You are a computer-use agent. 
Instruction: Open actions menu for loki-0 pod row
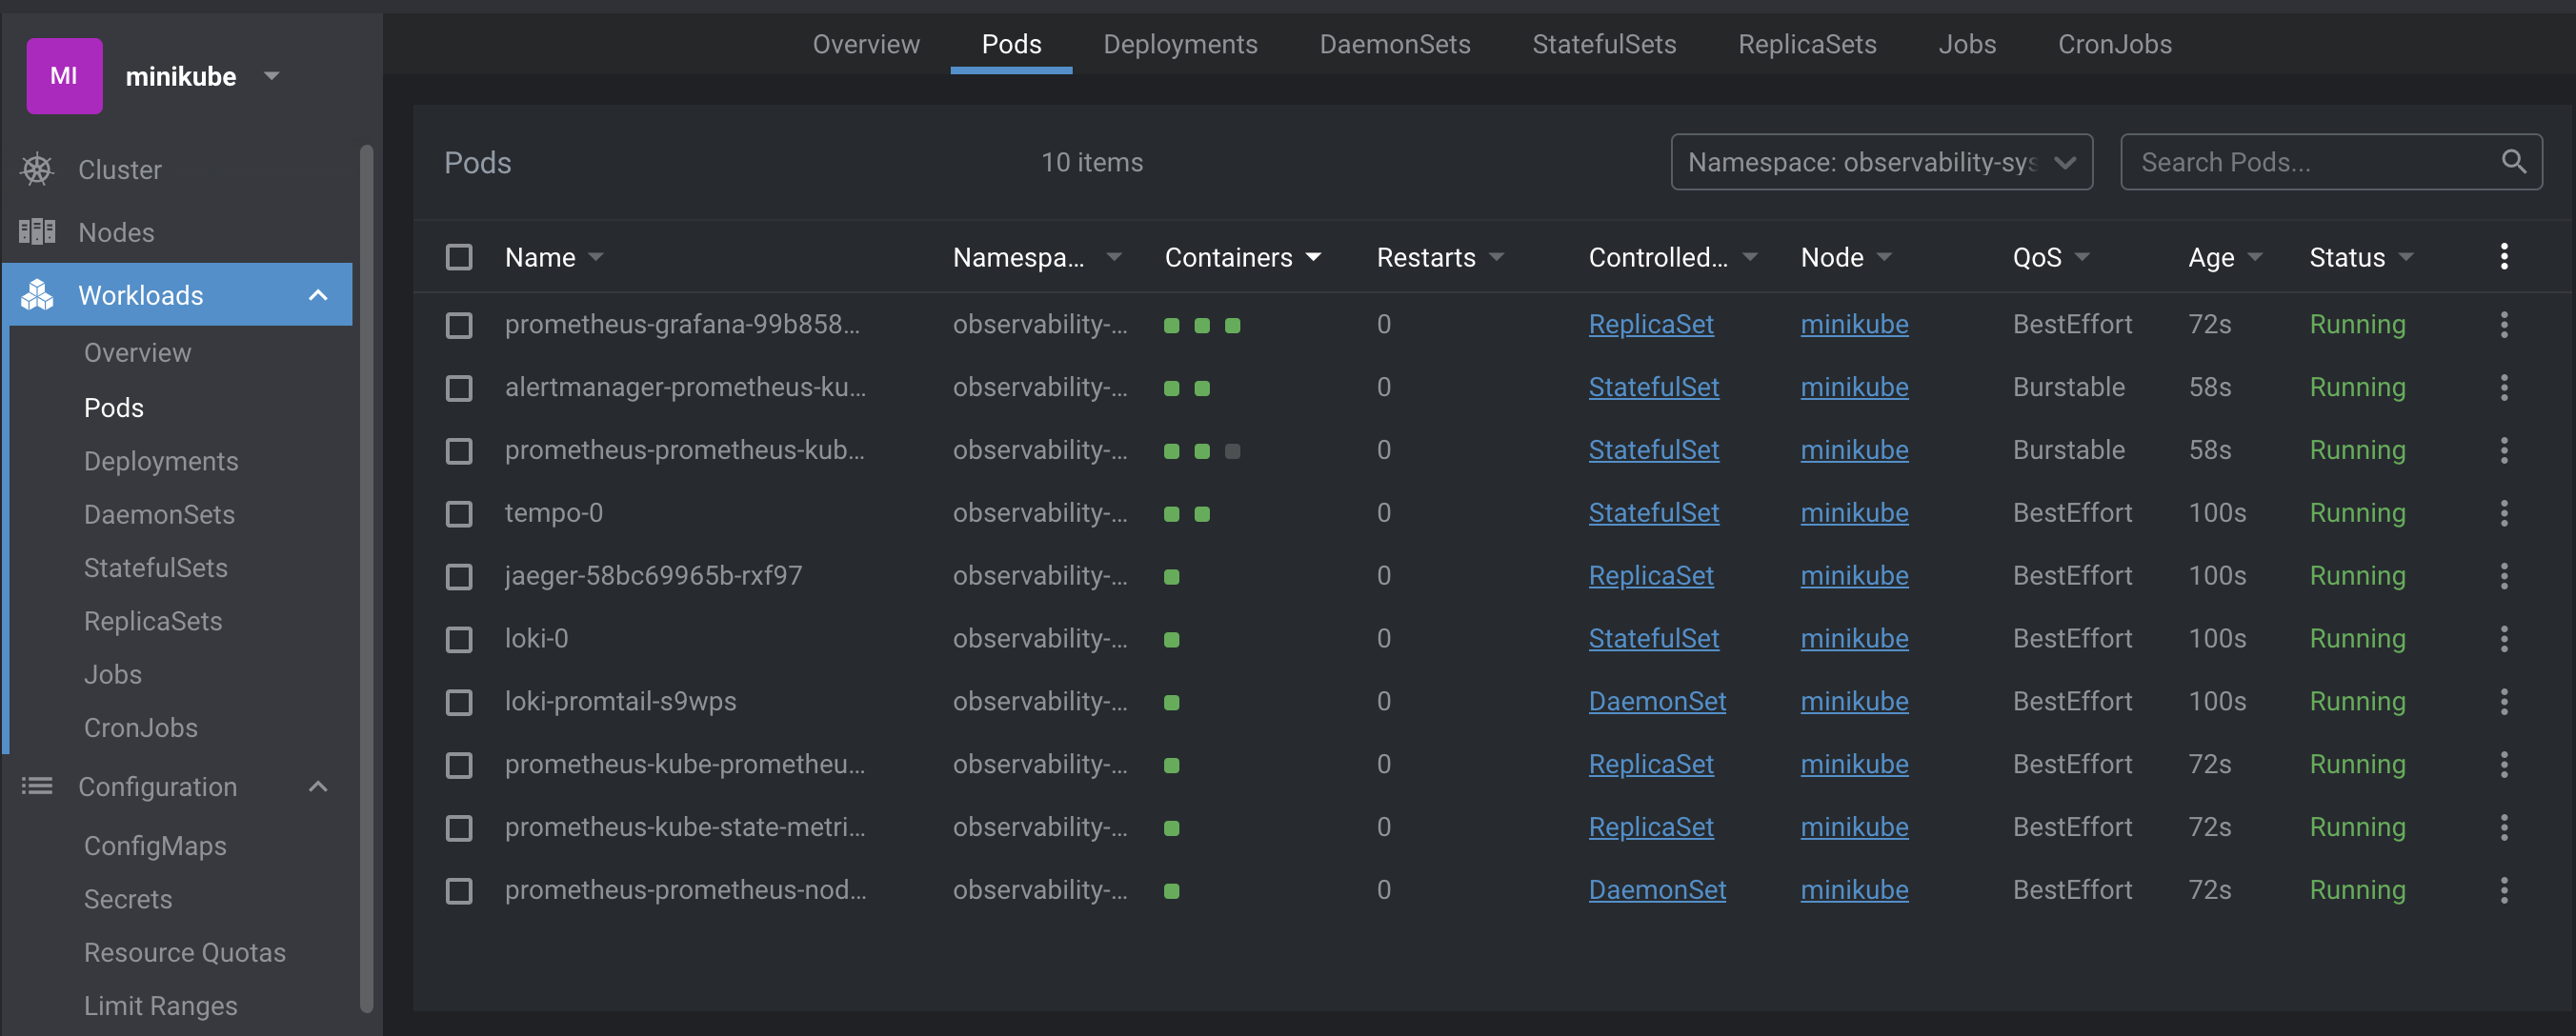[2503, 638]
